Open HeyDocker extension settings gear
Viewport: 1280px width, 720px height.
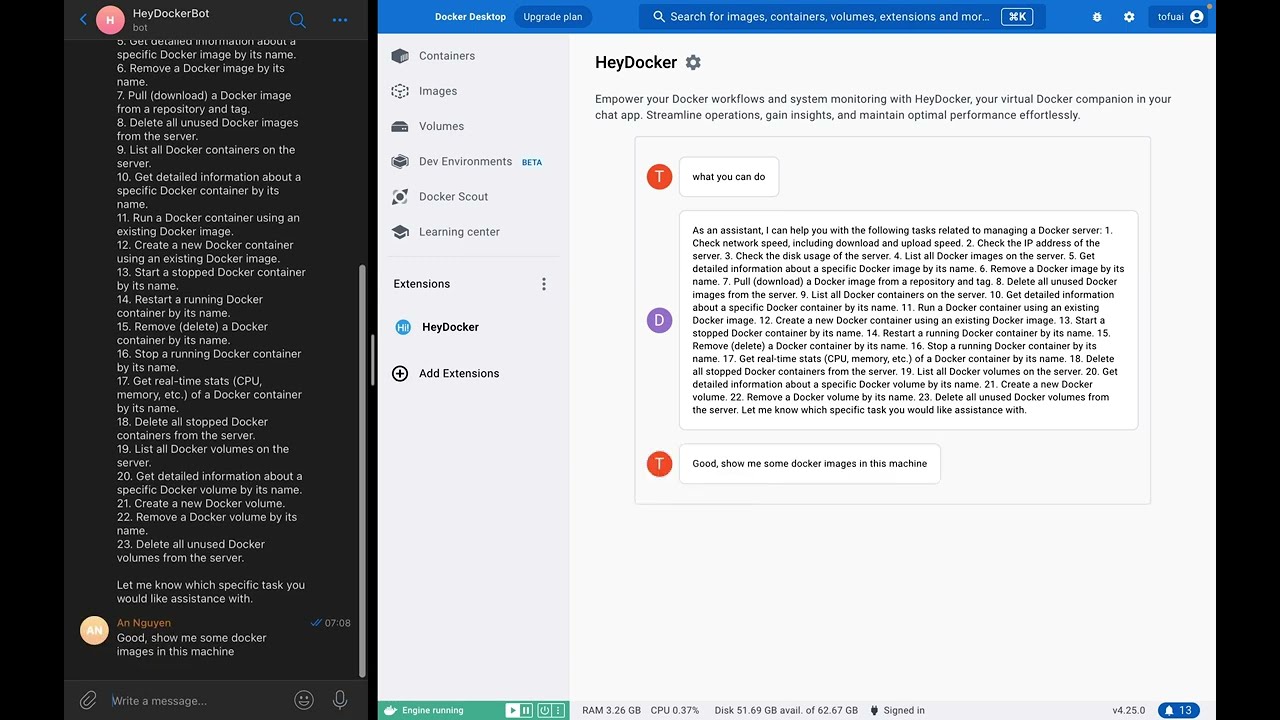coord(693,62)
